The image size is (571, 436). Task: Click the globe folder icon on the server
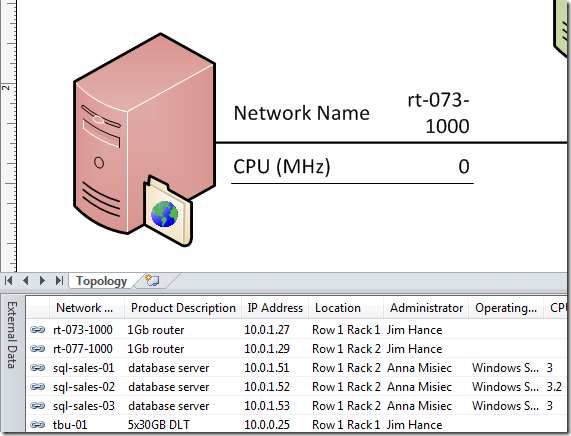coord(168,212)
